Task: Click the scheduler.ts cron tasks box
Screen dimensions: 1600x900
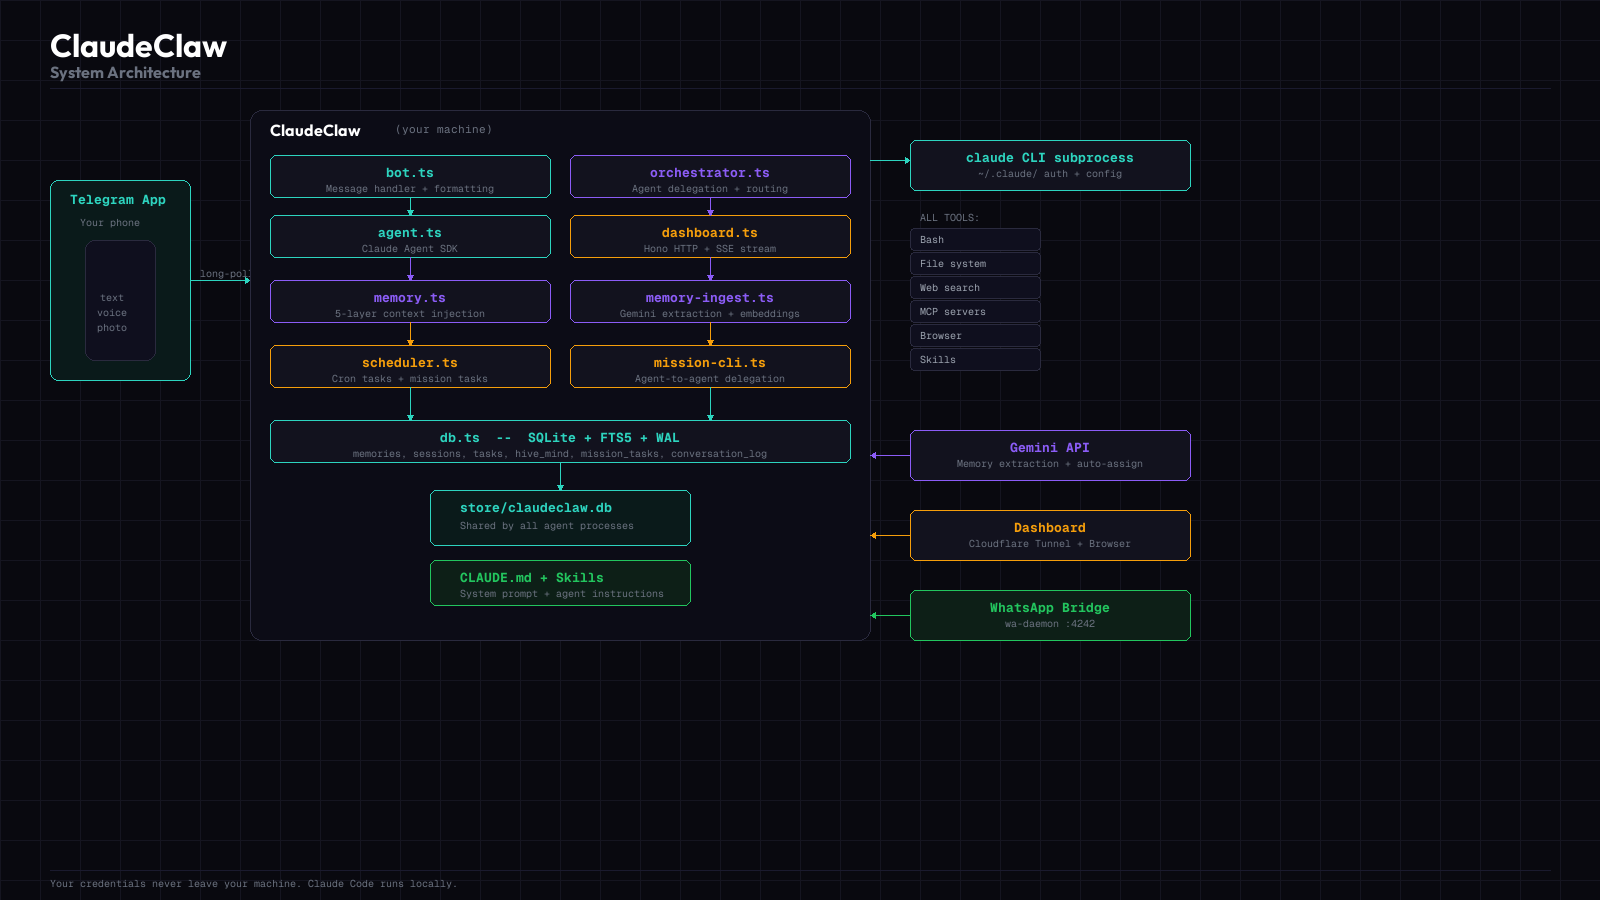Action: [410, 367]
